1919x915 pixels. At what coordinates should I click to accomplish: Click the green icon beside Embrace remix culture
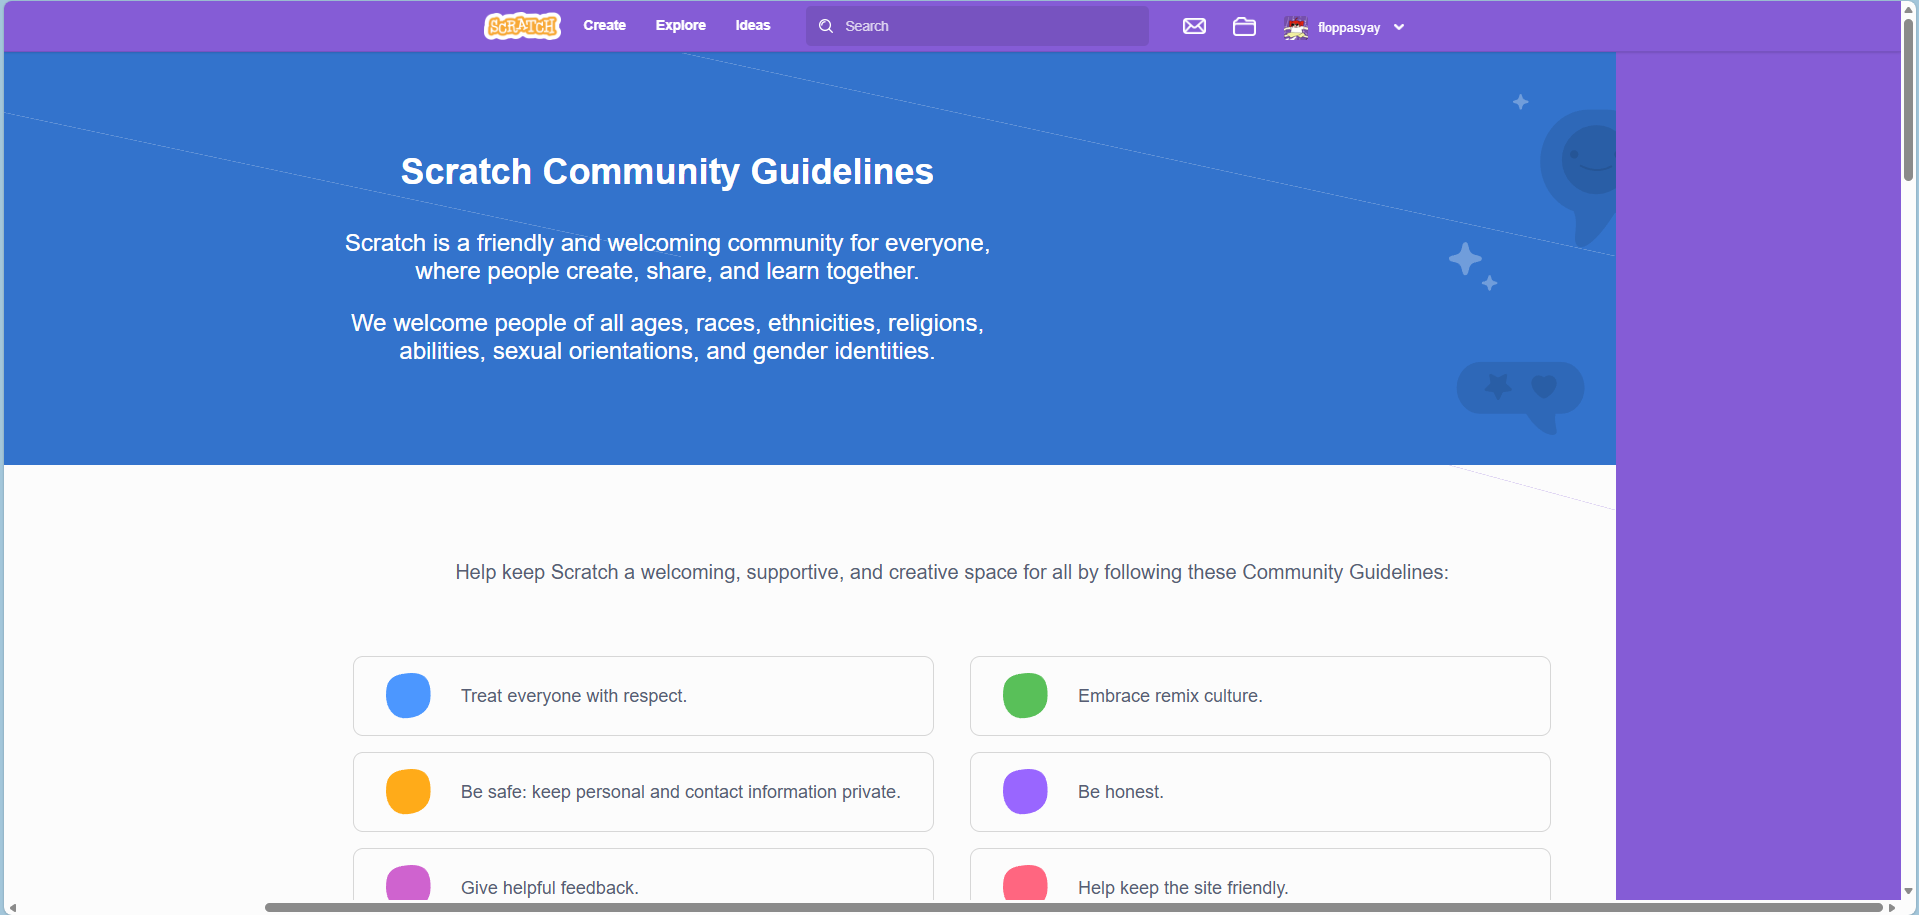[1025, 696]
